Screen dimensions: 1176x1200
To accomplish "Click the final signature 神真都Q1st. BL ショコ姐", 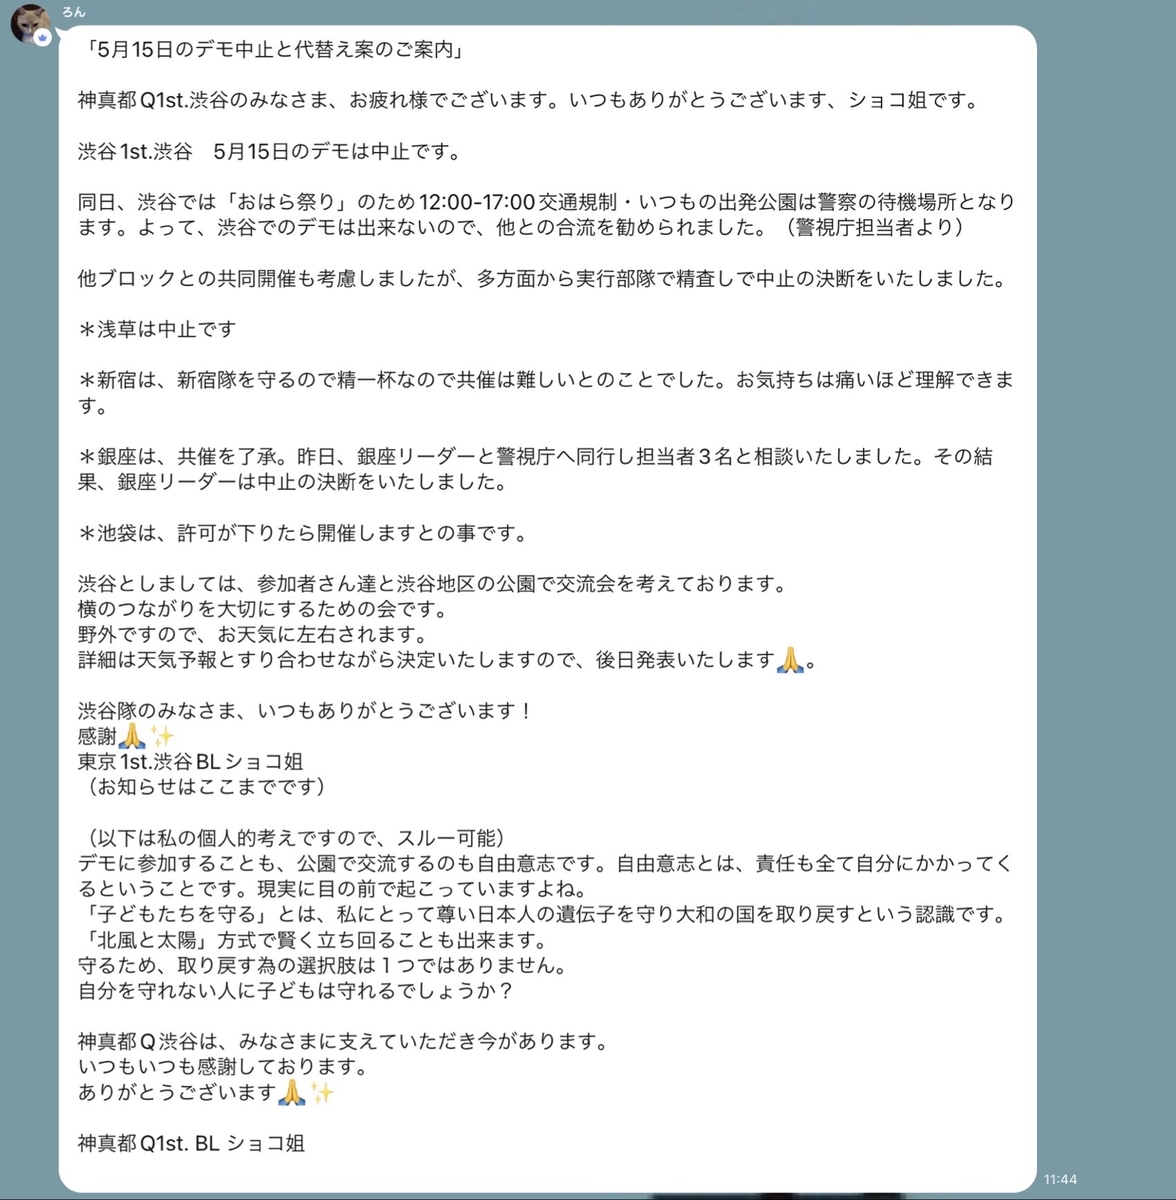I will click(x=192, y=1143).
